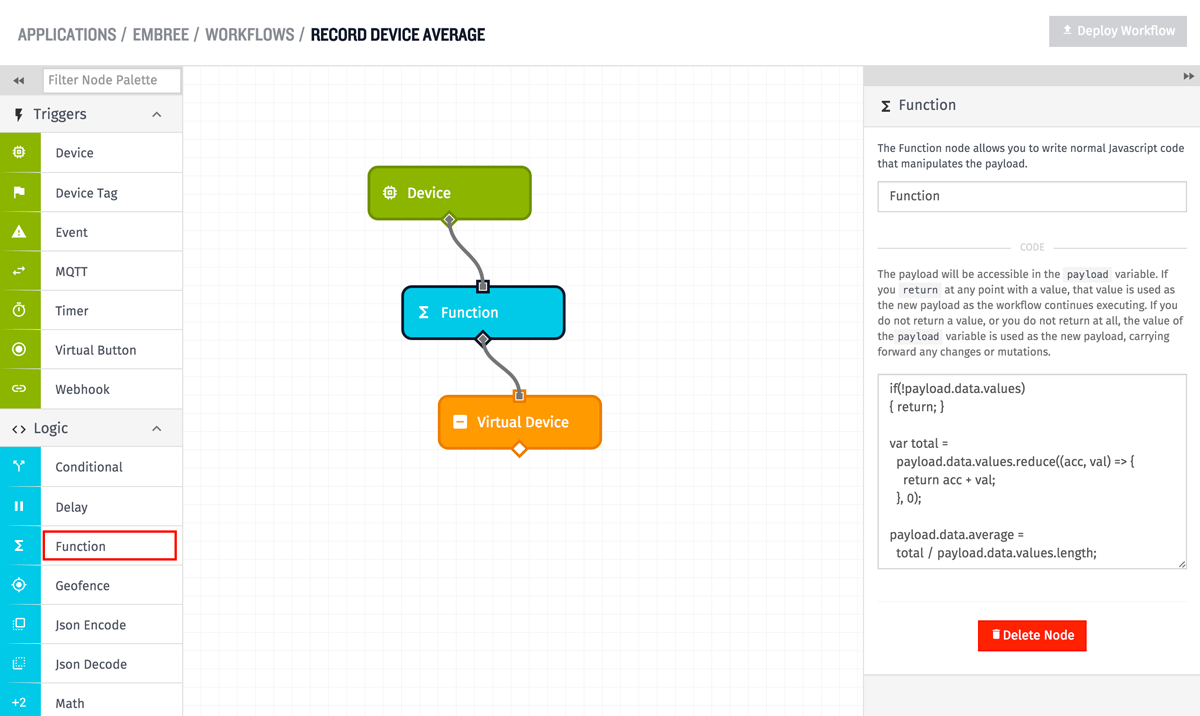Viewport: 1200px width, 716px height.
Task: Click the Device Tag flag icon
Action: click(19, 192)
